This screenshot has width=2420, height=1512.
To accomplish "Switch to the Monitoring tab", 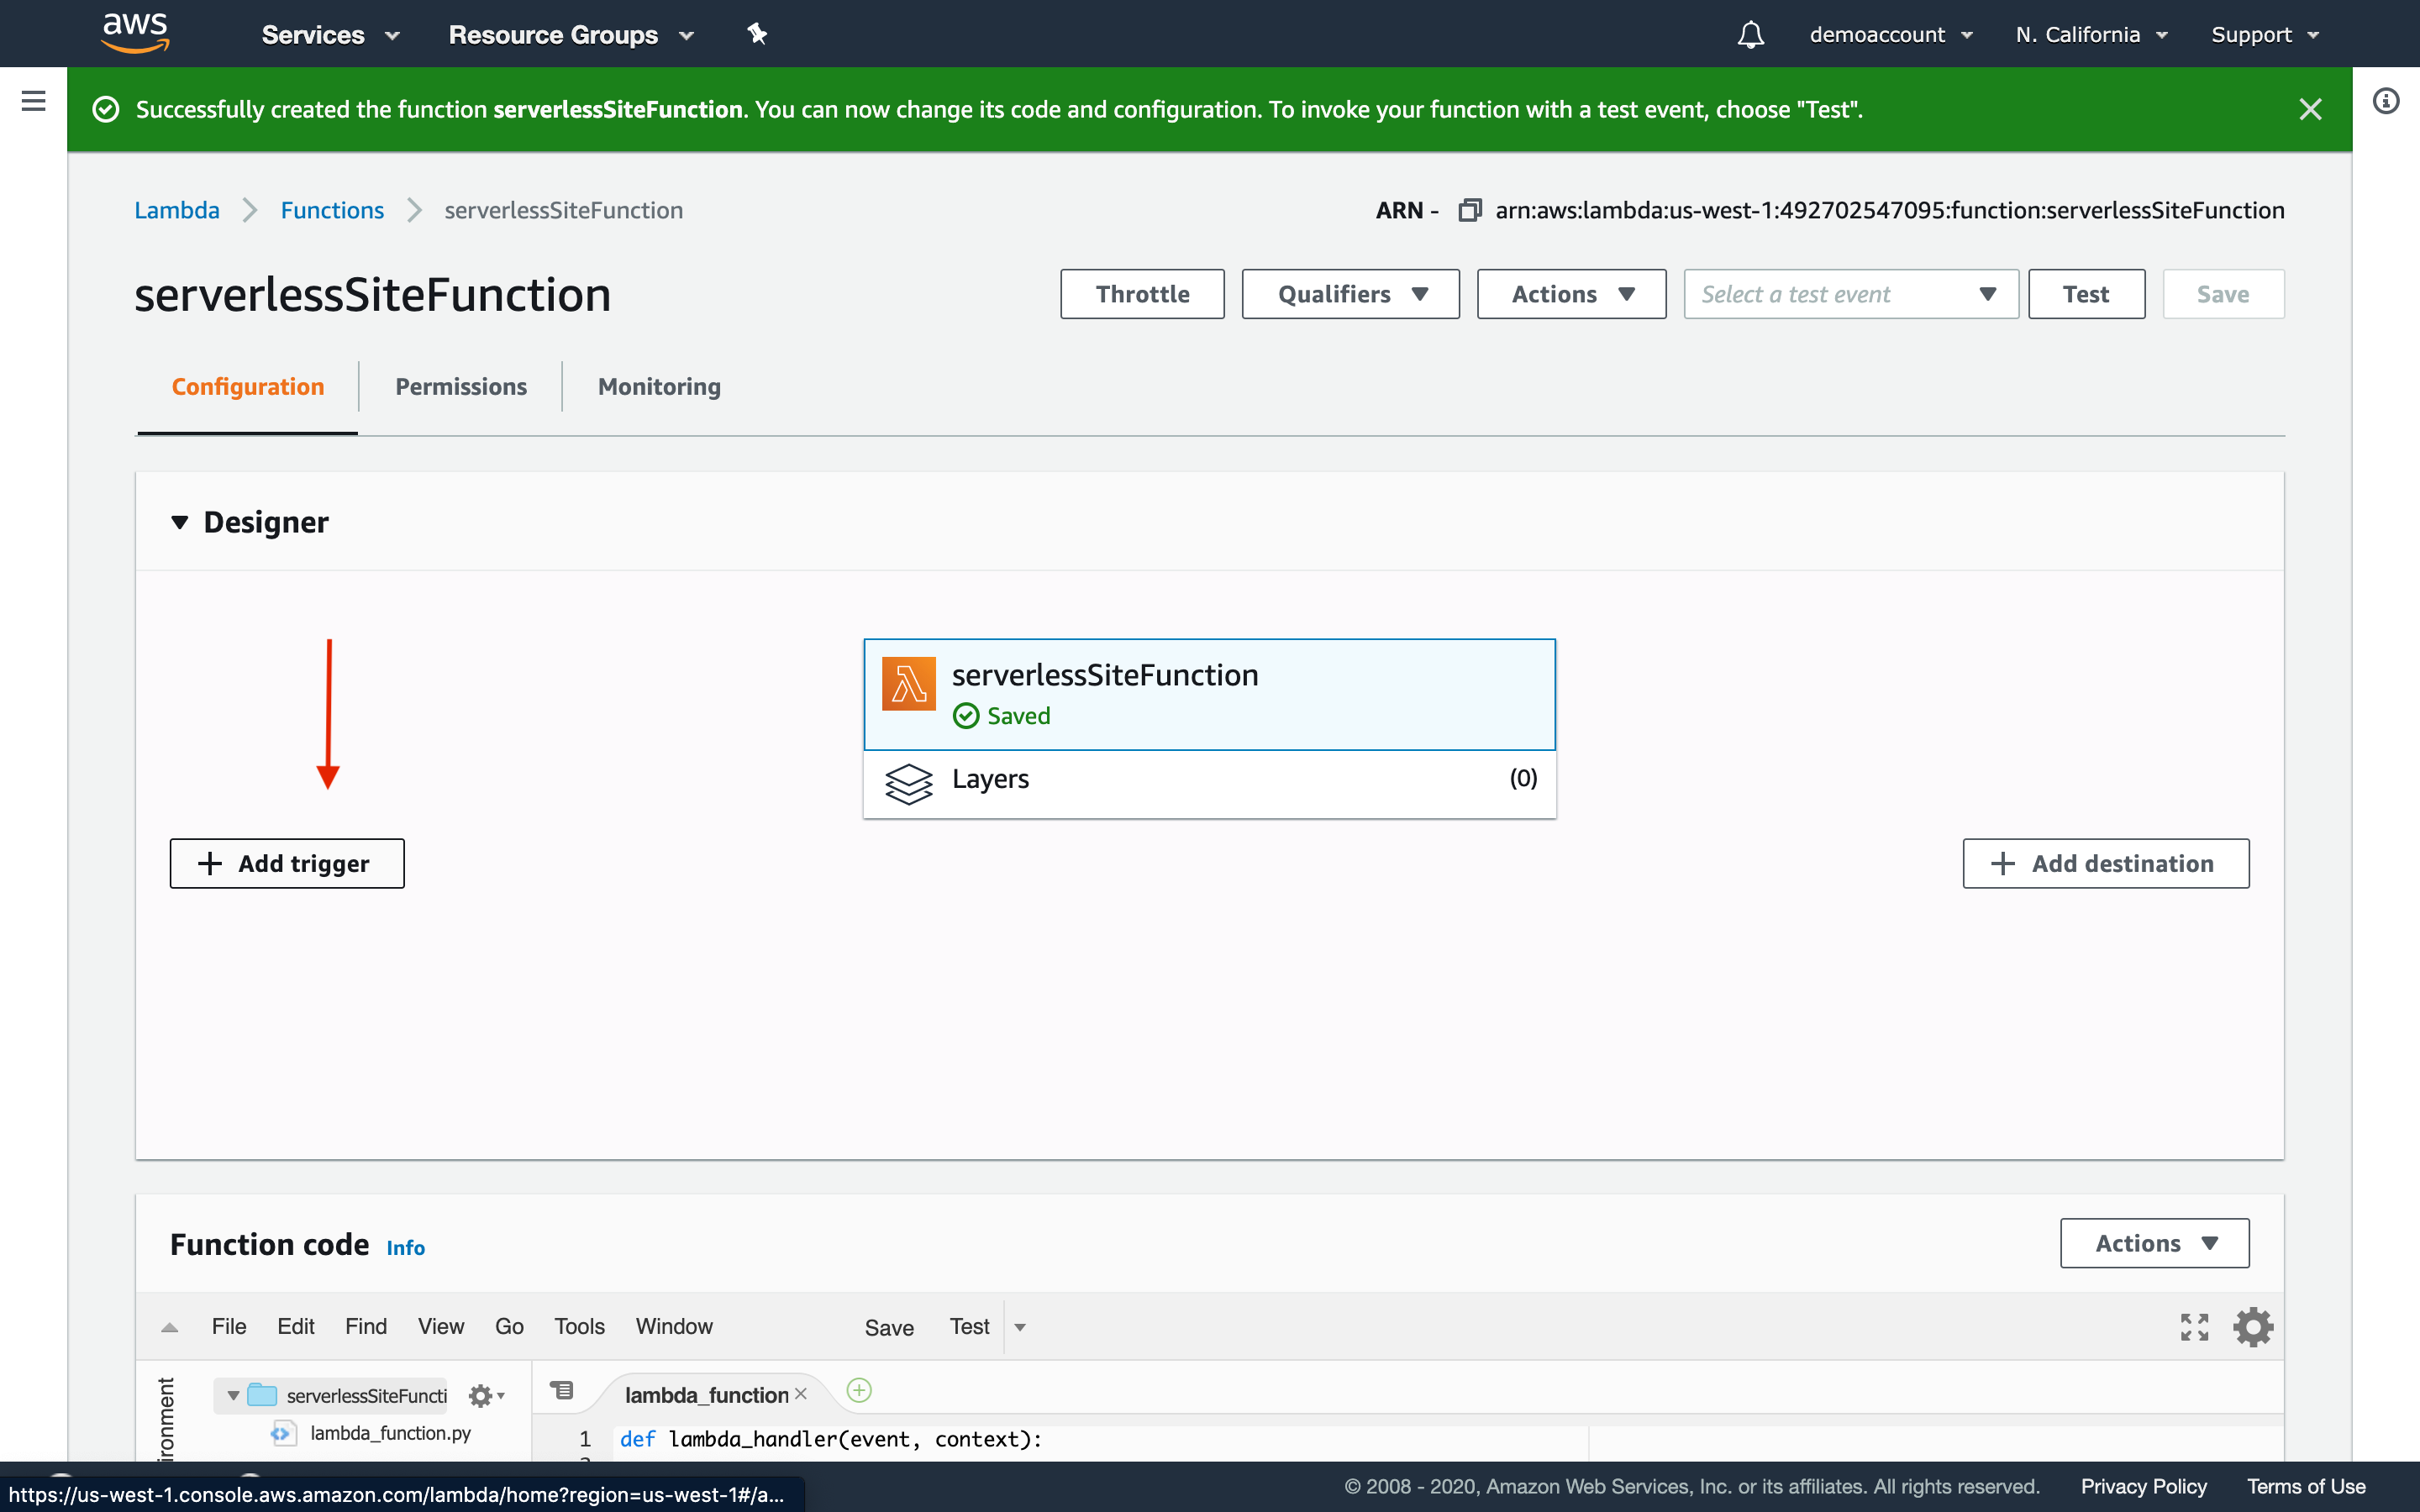I will pos(659,385).
